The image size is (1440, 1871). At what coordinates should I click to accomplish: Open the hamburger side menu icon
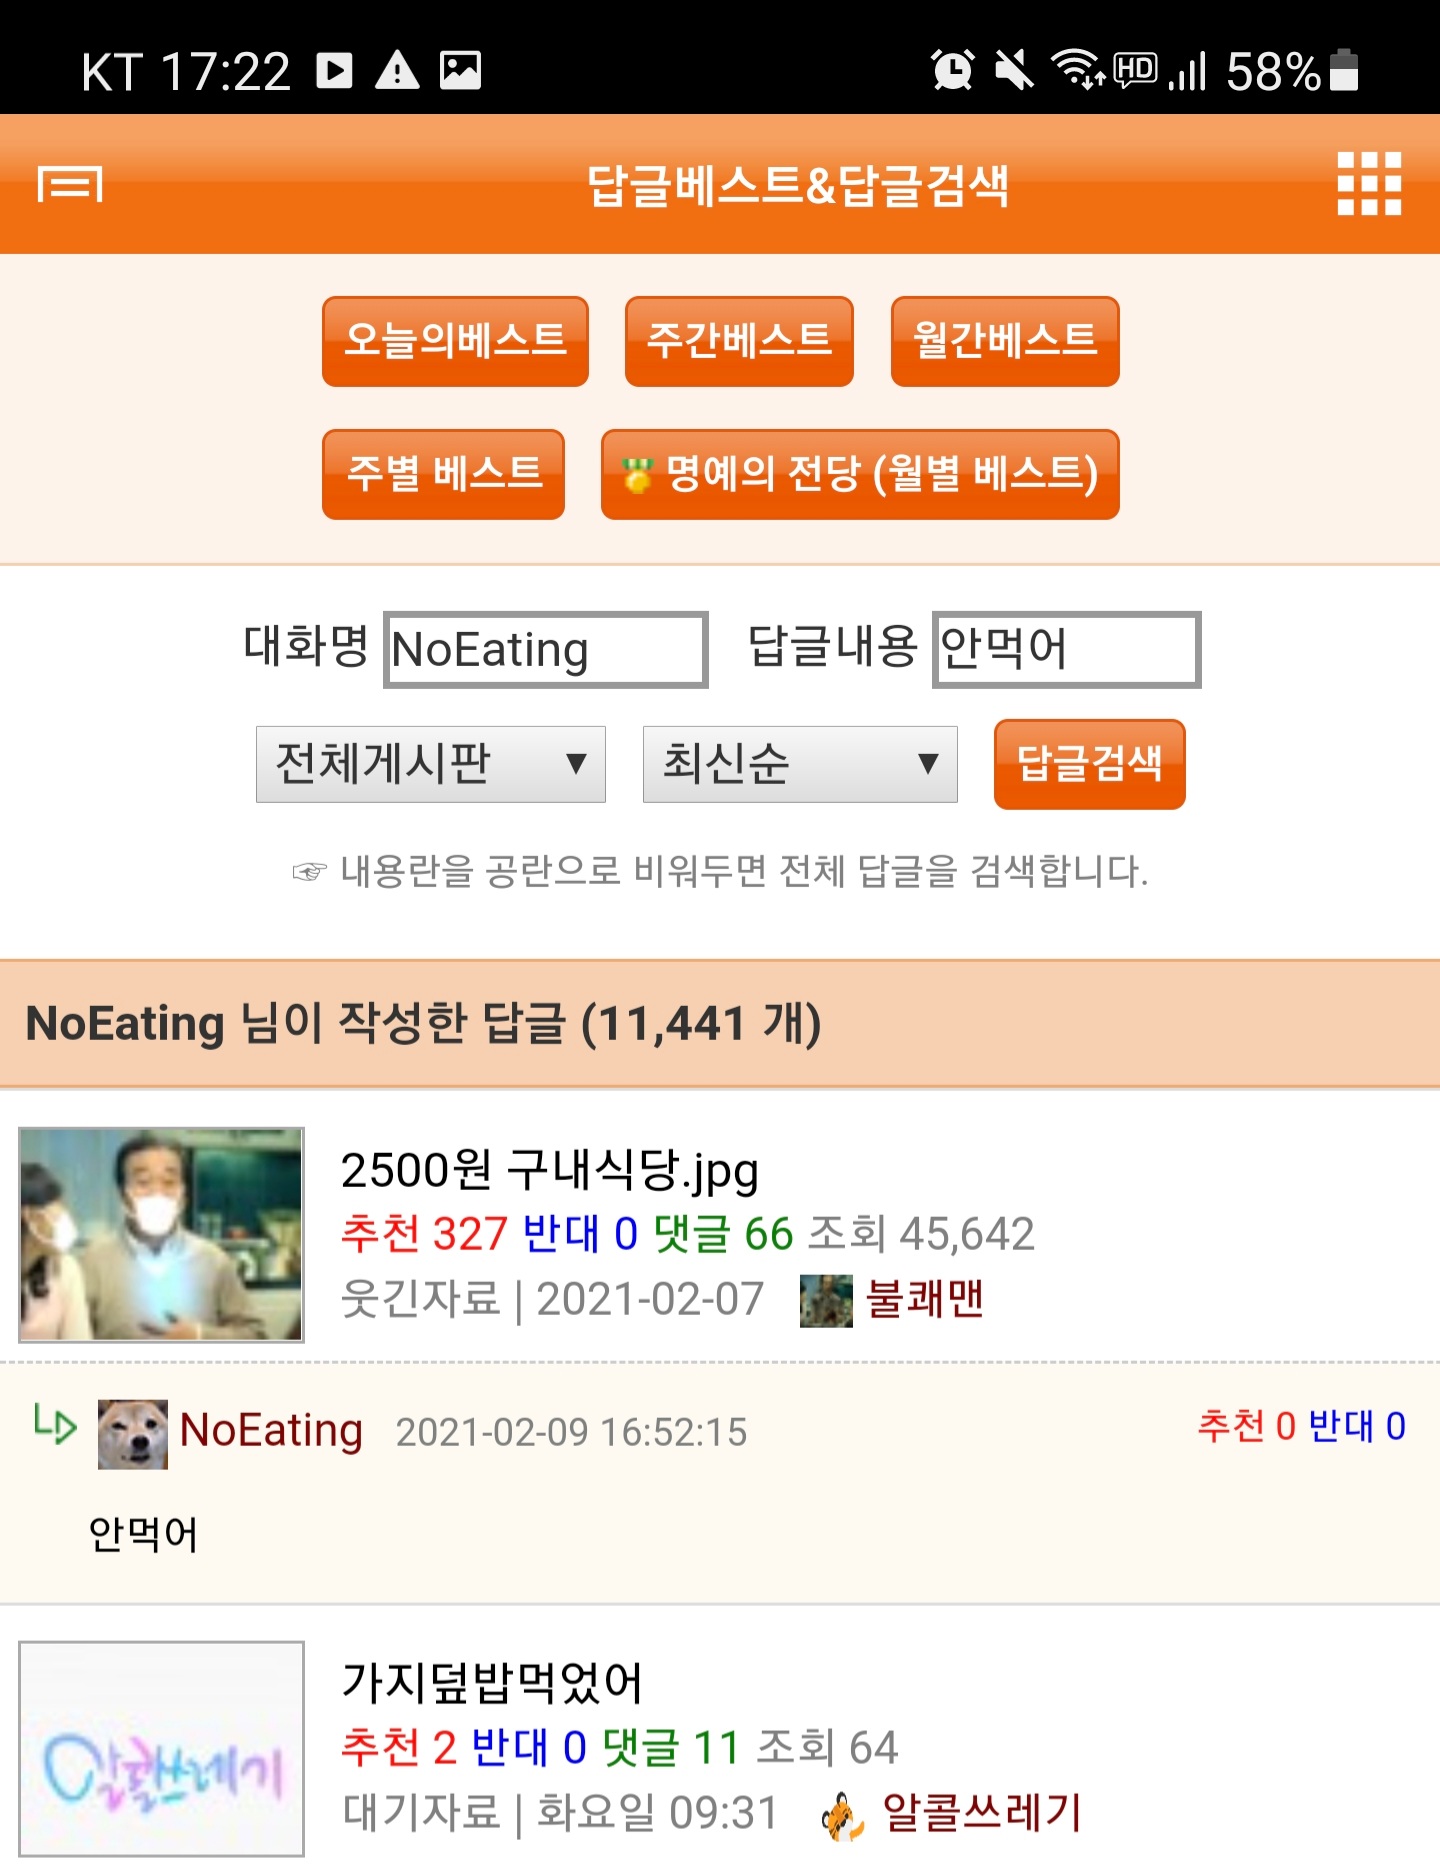coord(70,184)
